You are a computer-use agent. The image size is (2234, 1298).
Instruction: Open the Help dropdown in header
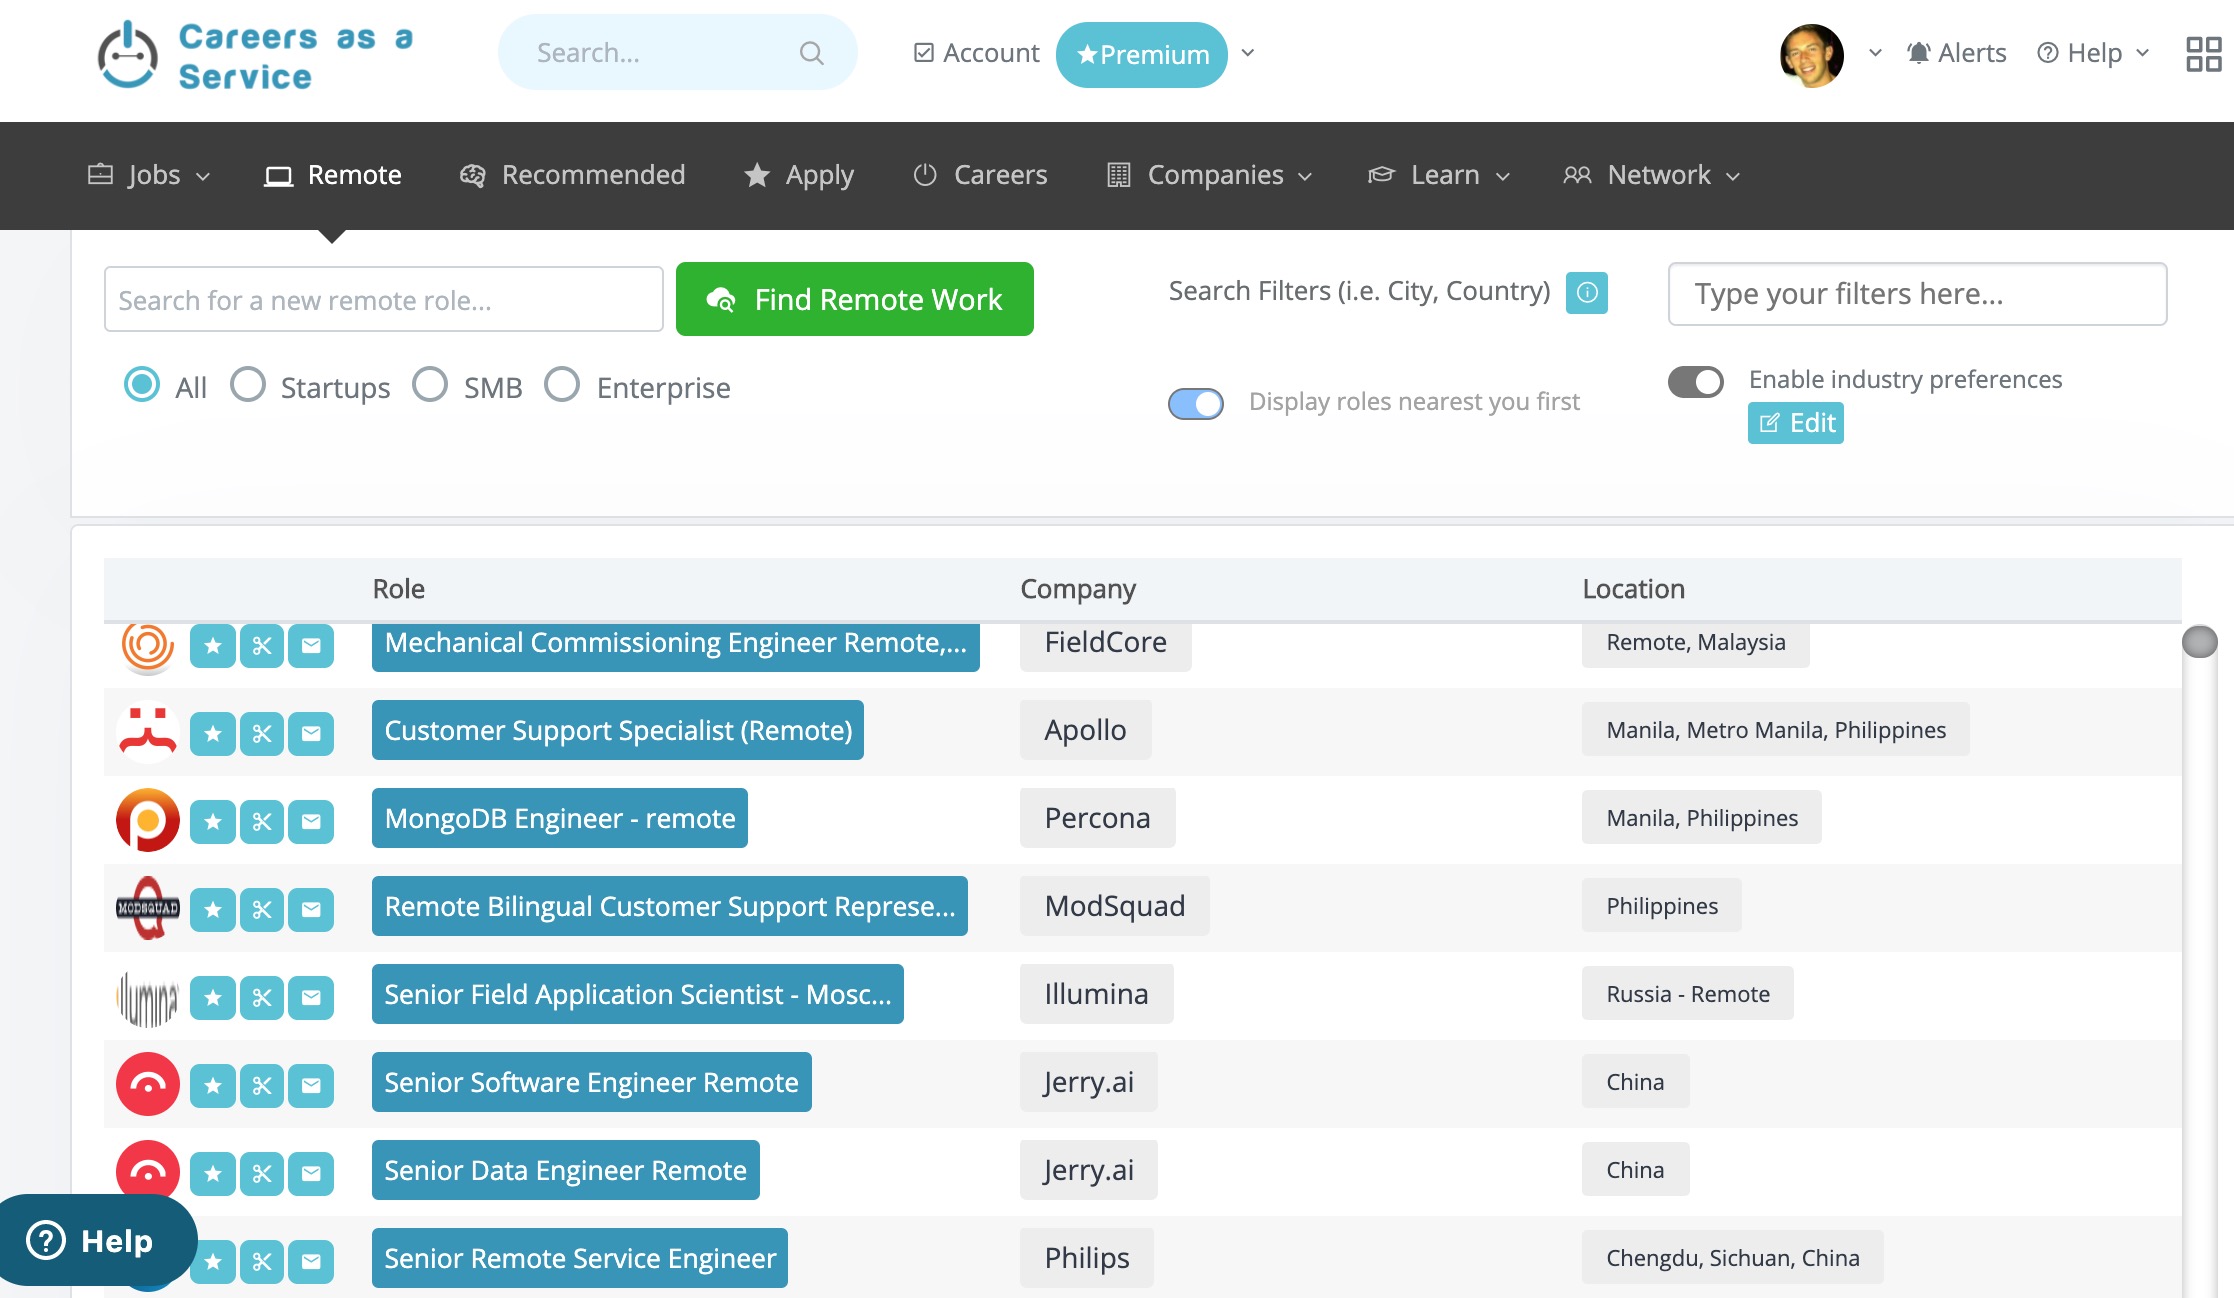pos(2093,53)
